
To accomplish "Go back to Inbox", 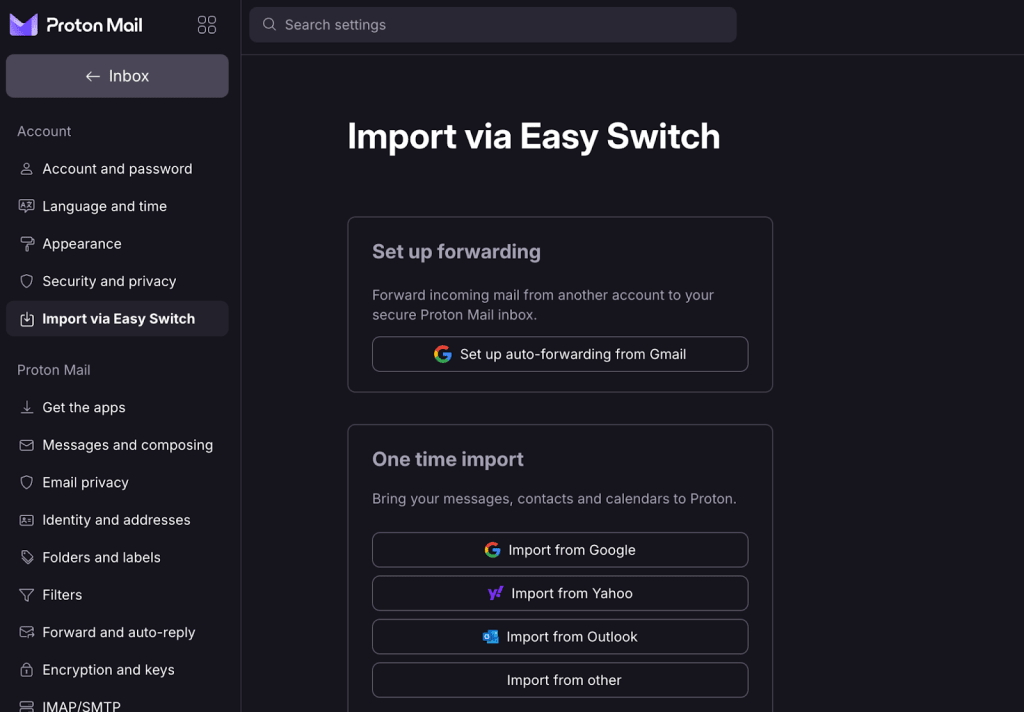I will (x=118, y=76).
